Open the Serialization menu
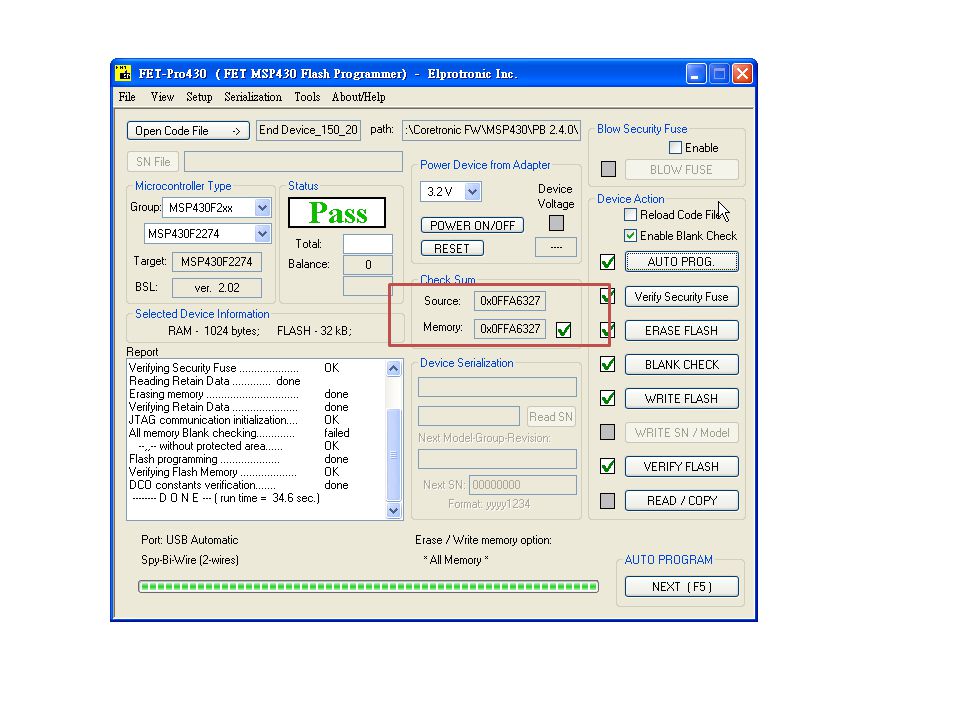 [x=253, y=97]
